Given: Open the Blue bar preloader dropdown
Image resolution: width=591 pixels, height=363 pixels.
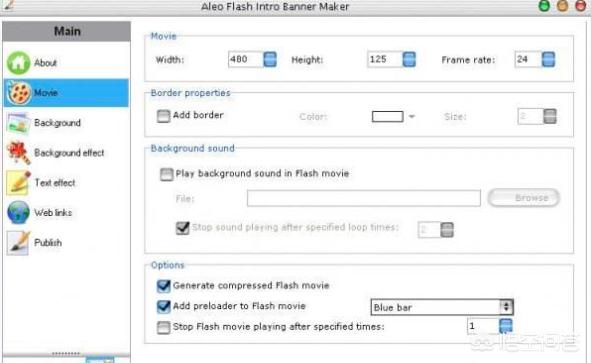Looking at the screenshot, I should (x=442, y=308).
